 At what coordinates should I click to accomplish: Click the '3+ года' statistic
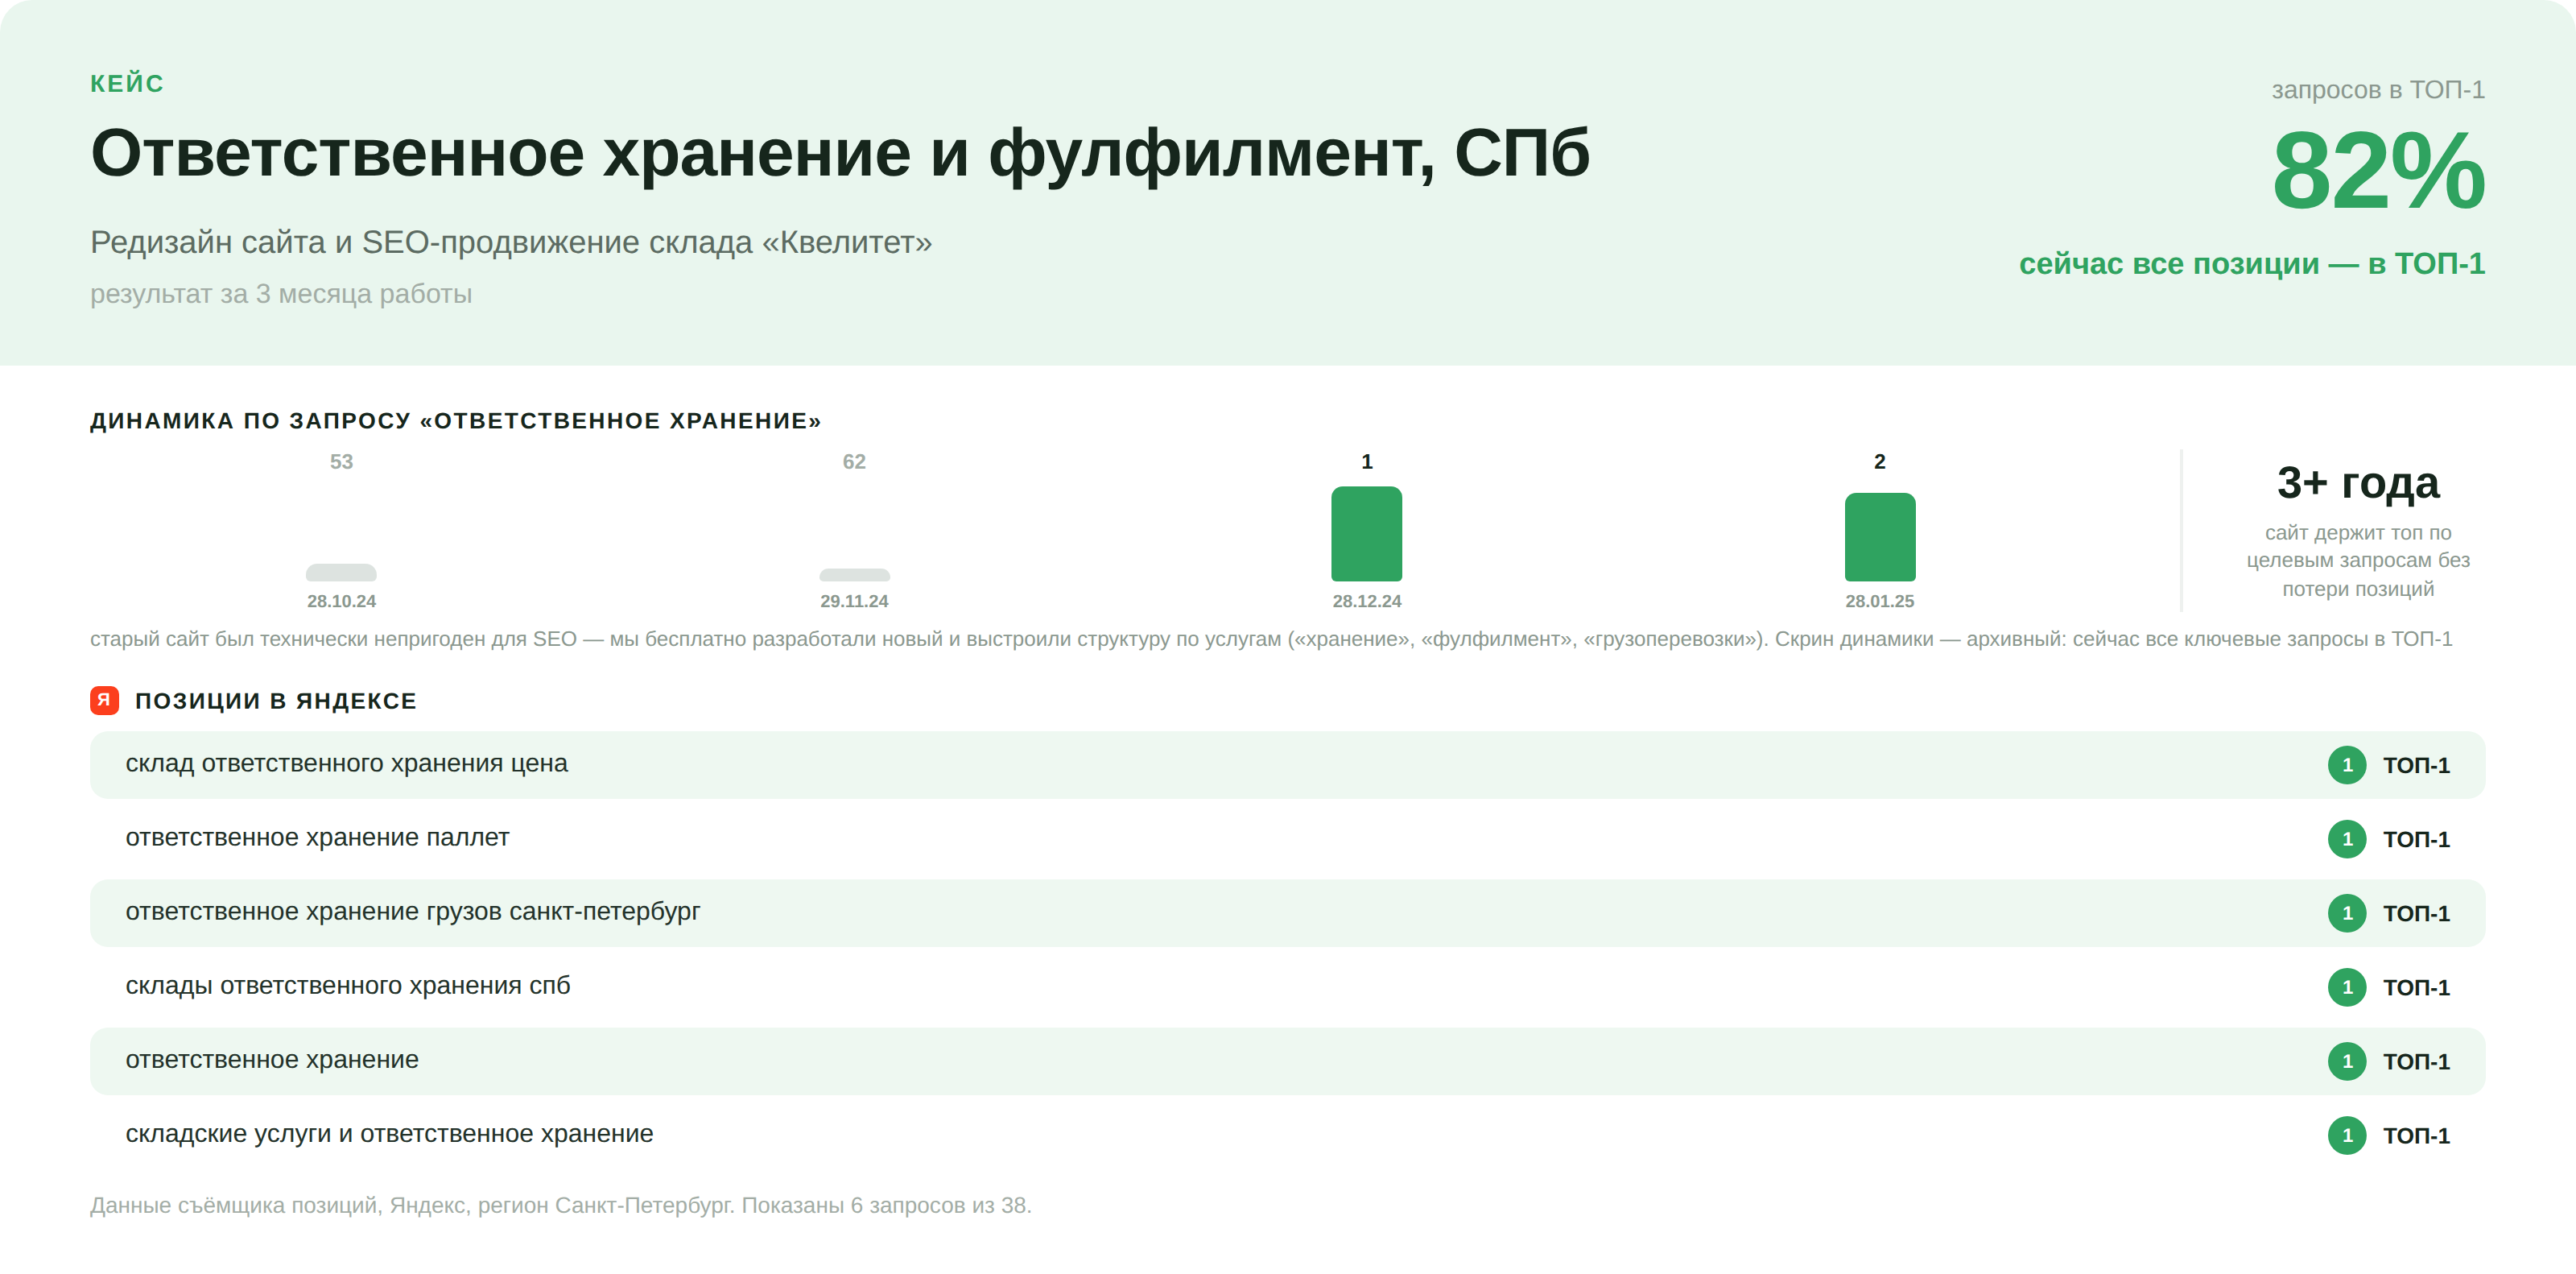click(x=2358, y=483)
